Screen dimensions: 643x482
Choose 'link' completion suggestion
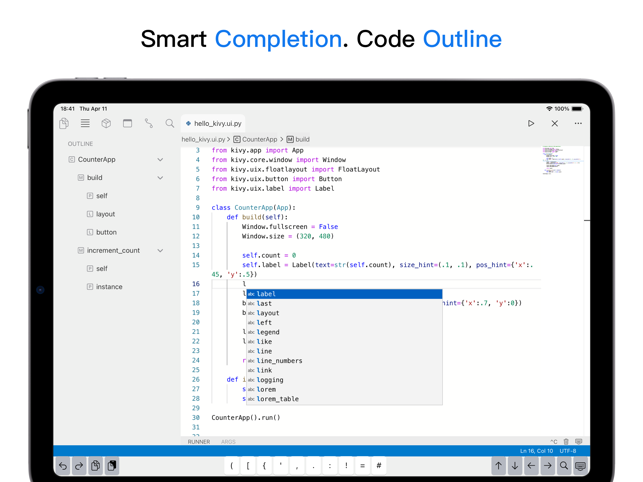(x=344, y=370)
